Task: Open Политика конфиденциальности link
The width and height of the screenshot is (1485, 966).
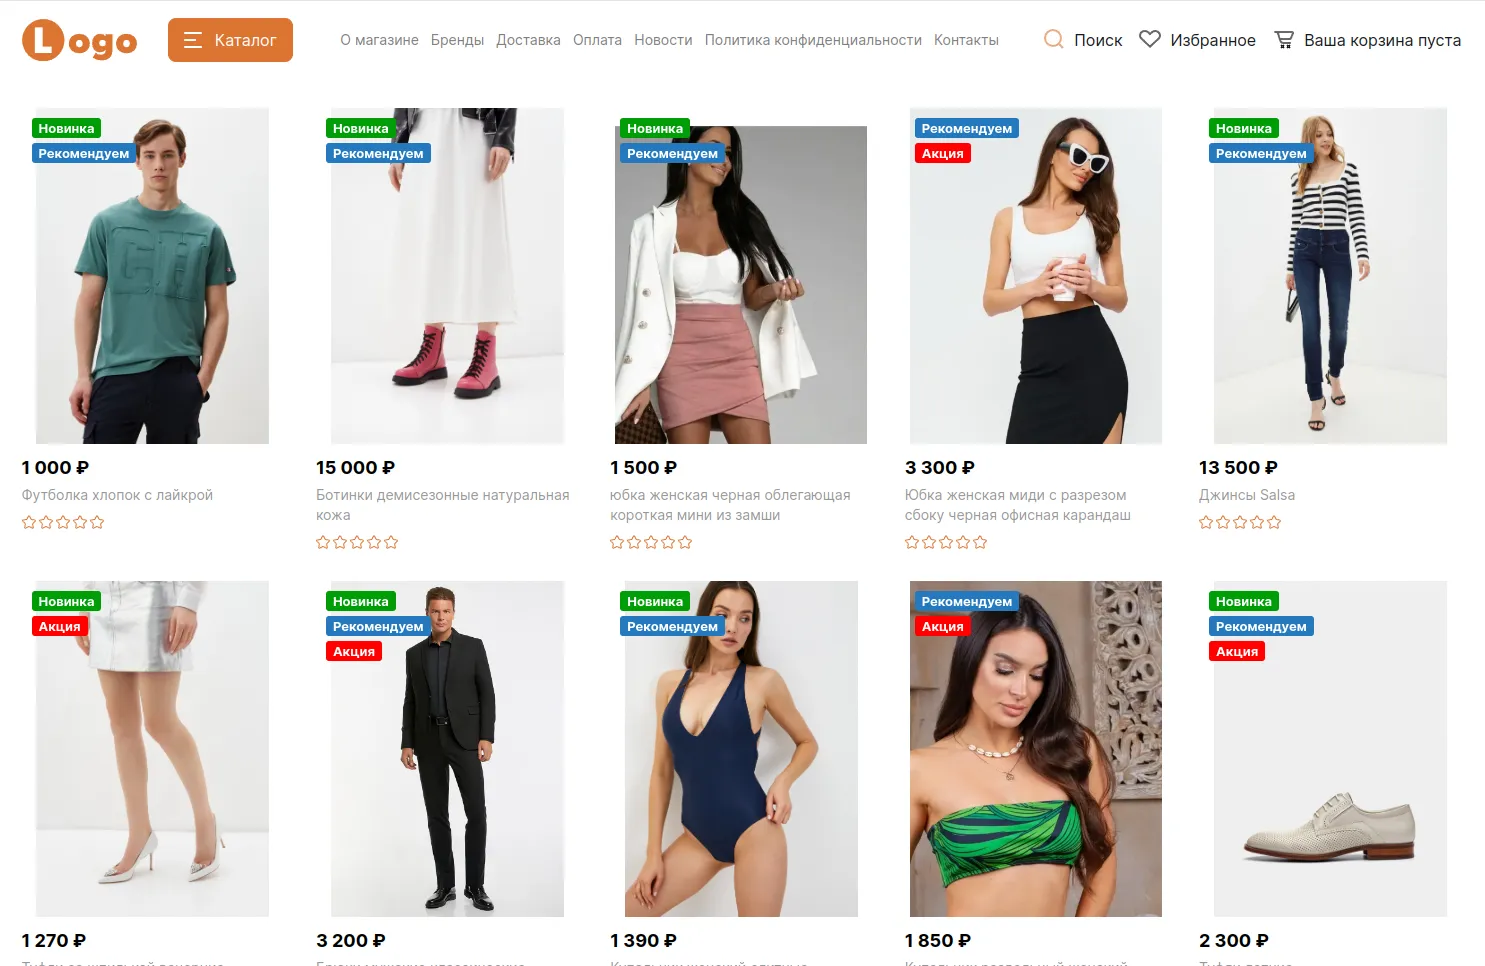Action: click(x=813, y=40)
